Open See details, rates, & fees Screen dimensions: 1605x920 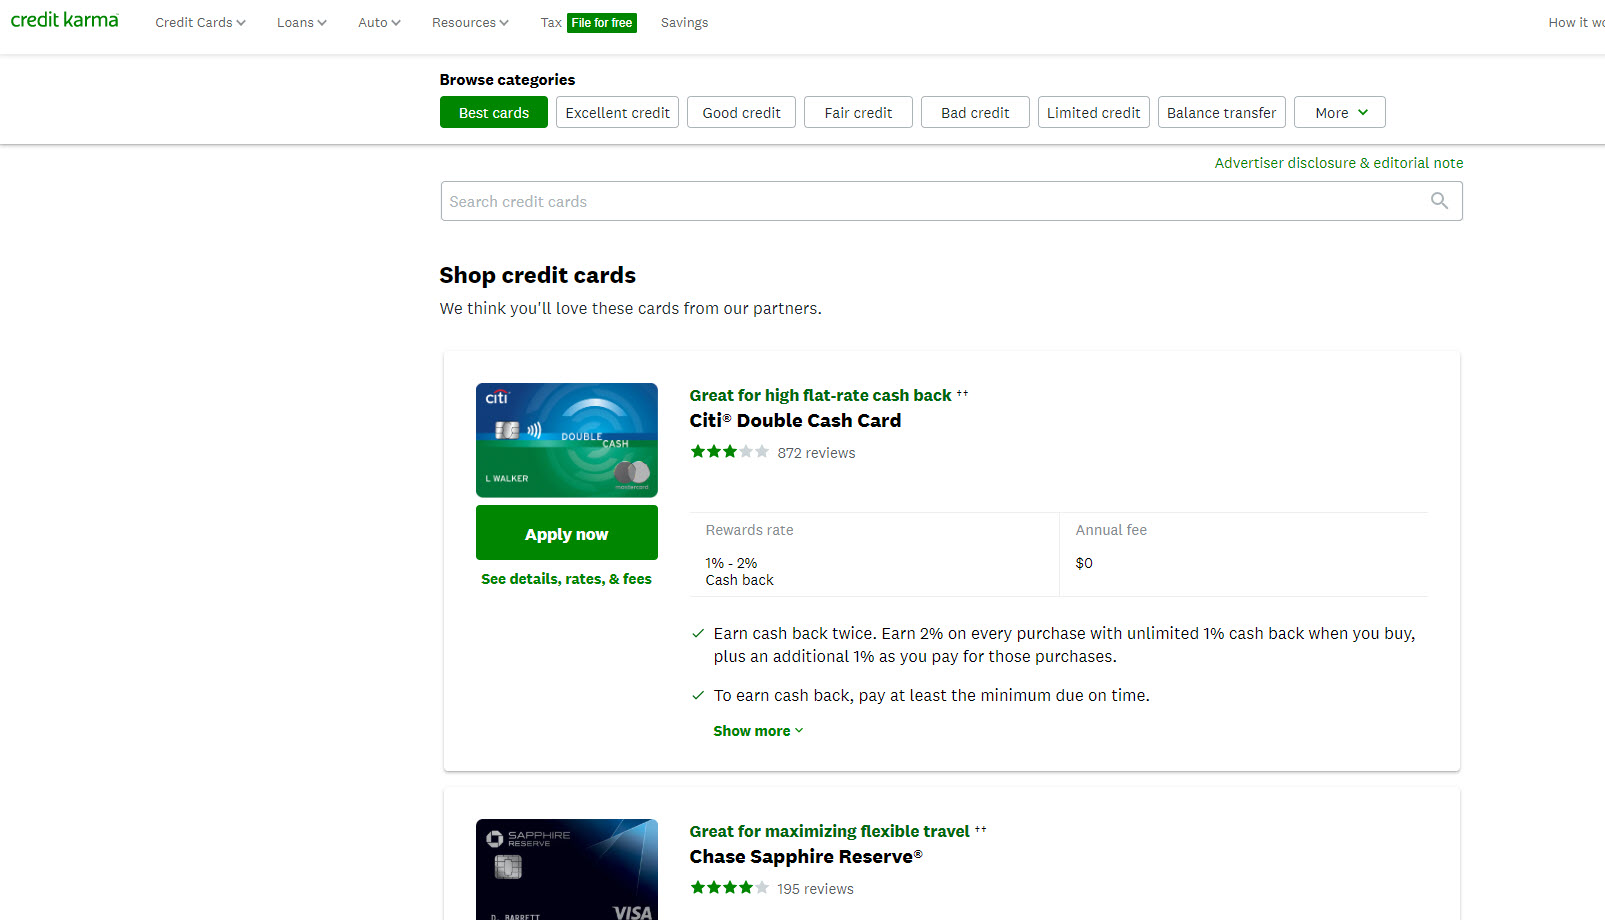pyautogui.click(x=566, y=579)
